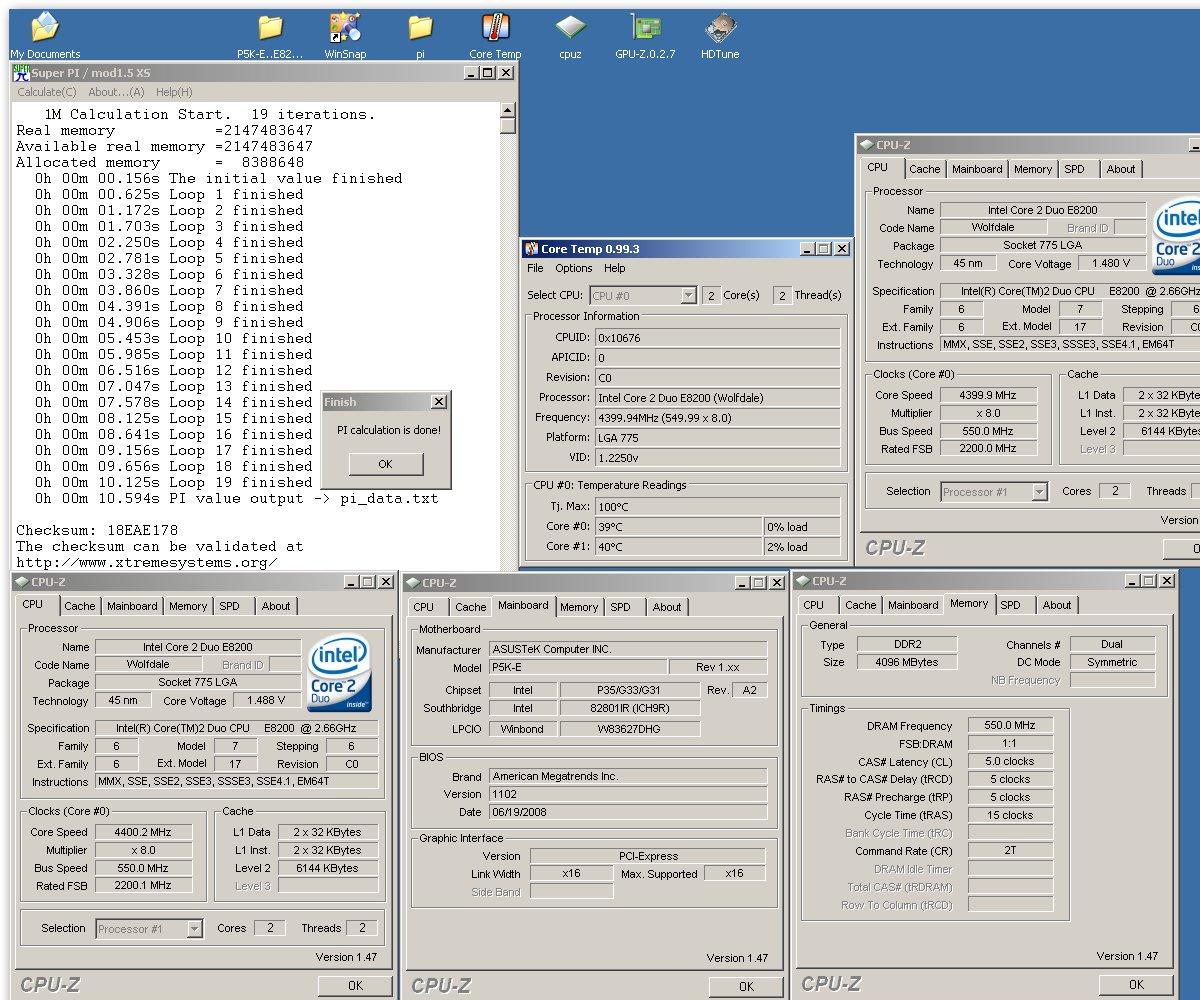Click the Intel logo in upper-right CPU-Z window
This screenshot has height=1000, width=1200.
pyautogui.click(x=1176, y=235)
